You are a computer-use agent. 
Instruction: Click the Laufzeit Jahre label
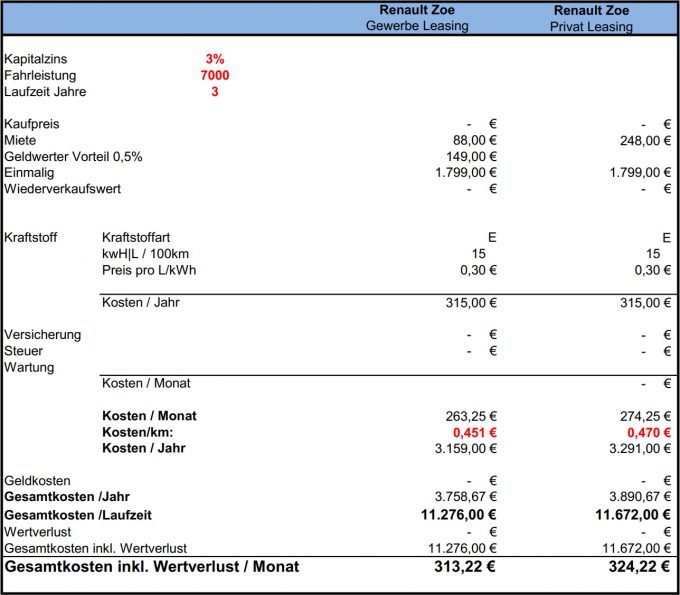click(x=45, y=92)
